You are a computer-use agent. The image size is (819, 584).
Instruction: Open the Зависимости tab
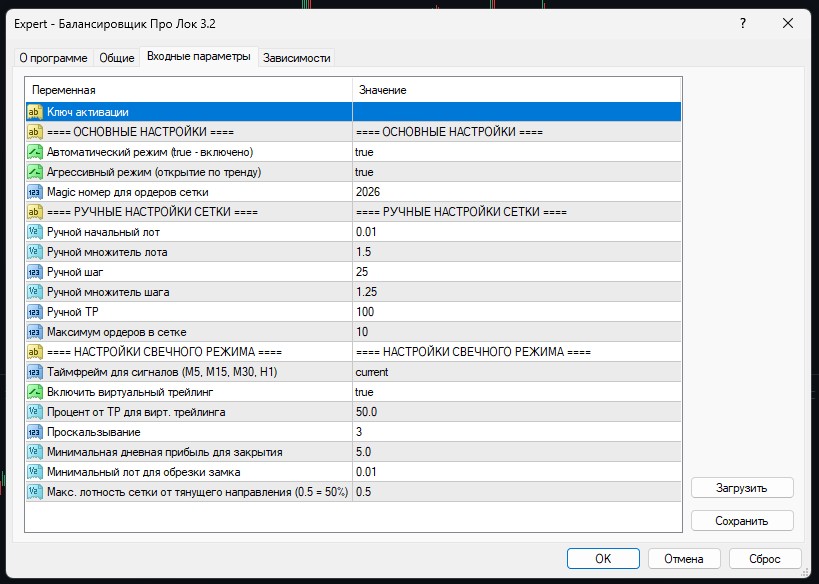click(296, 58)
